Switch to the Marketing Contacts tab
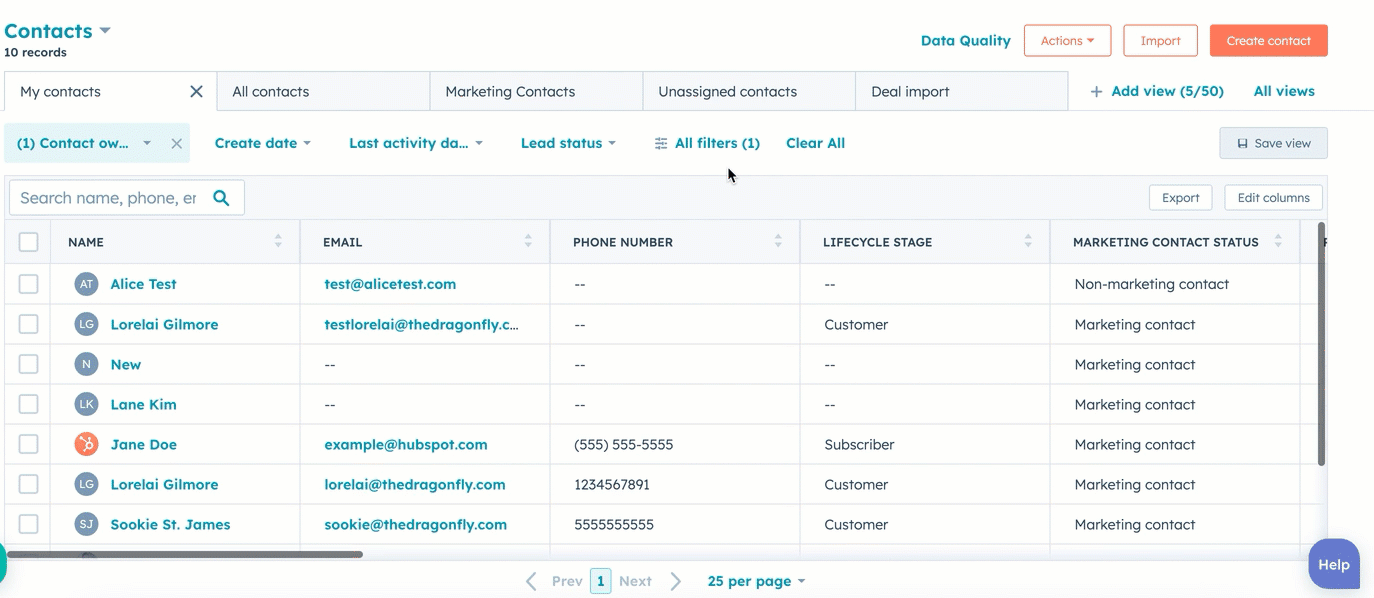 coord(510,92)
